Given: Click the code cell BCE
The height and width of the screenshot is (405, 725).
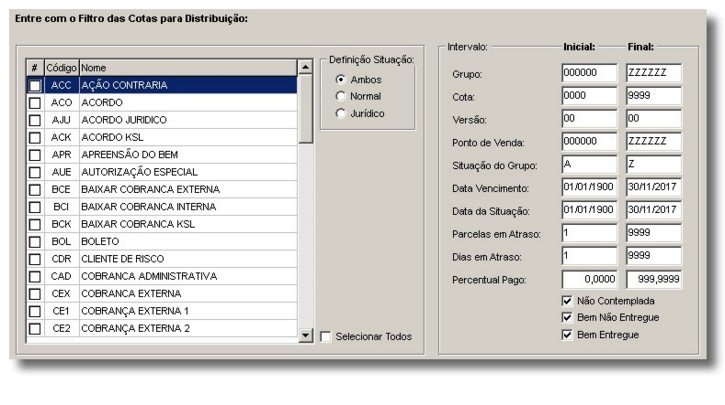Looking at the screenshot, I should (61, 190).
